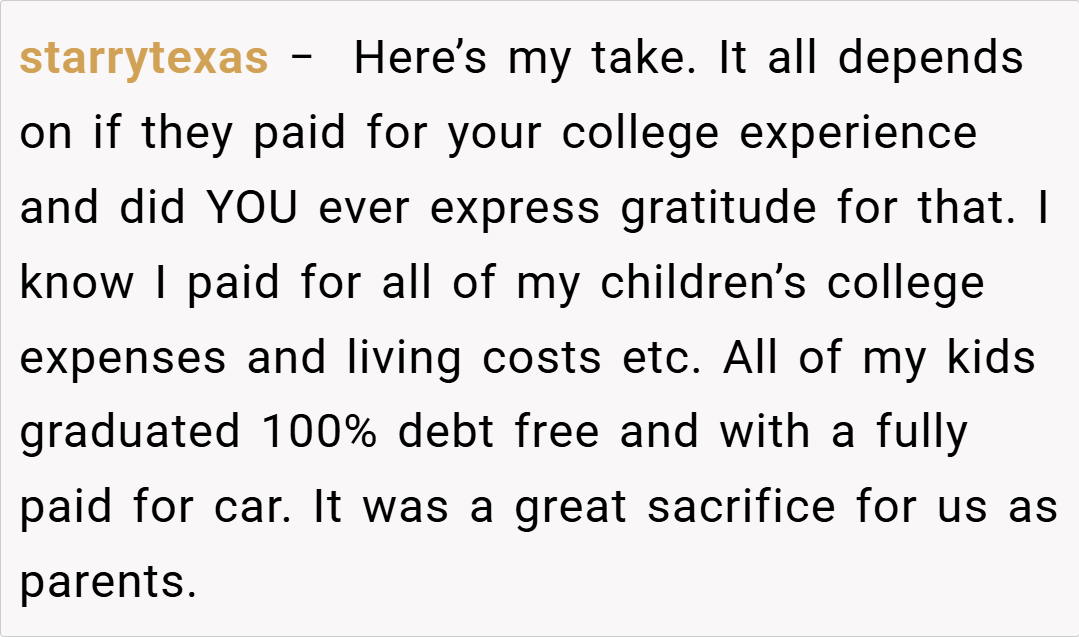Click the word "Here's" in the comment

tap(421, 59)
